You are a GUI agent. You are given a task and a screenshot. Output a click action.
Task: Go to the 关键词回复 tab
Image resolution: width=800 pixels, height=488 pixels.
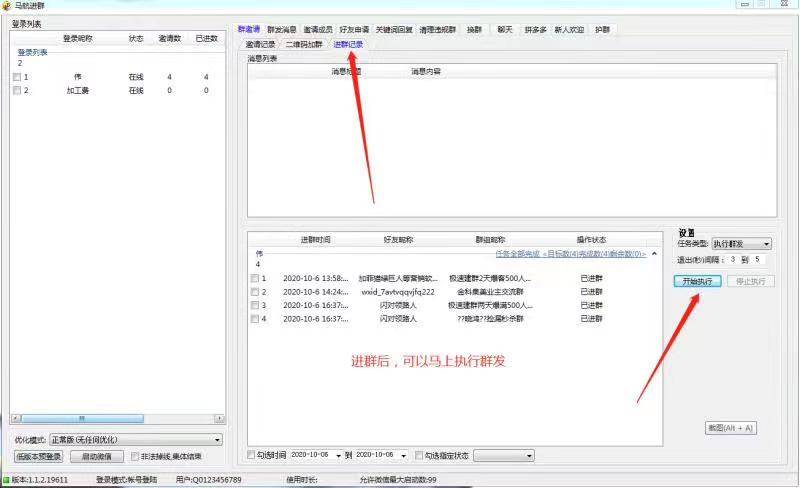395,30
